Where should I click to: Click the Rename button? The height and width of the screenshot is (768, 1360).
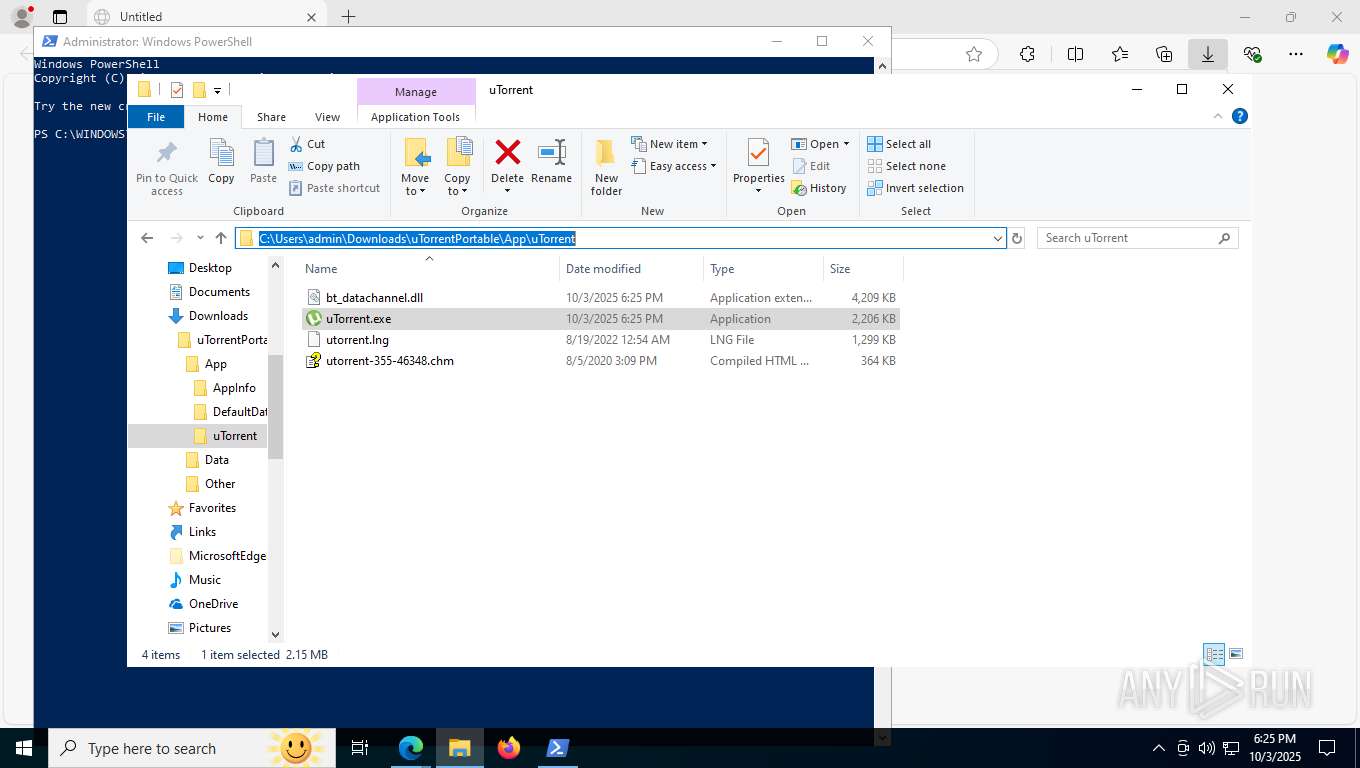click(551, 162)
